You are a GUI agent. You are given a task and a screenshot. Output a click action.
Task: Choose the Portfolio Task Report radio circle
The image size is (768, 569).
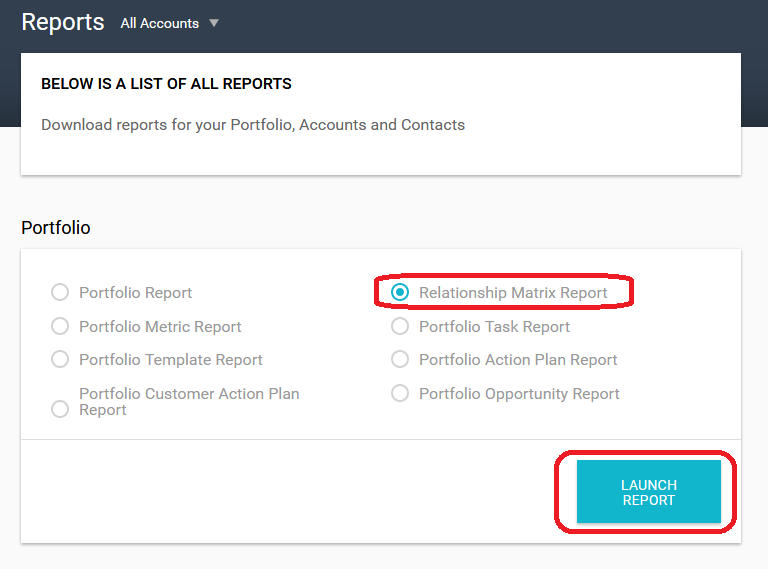[400, 326]
